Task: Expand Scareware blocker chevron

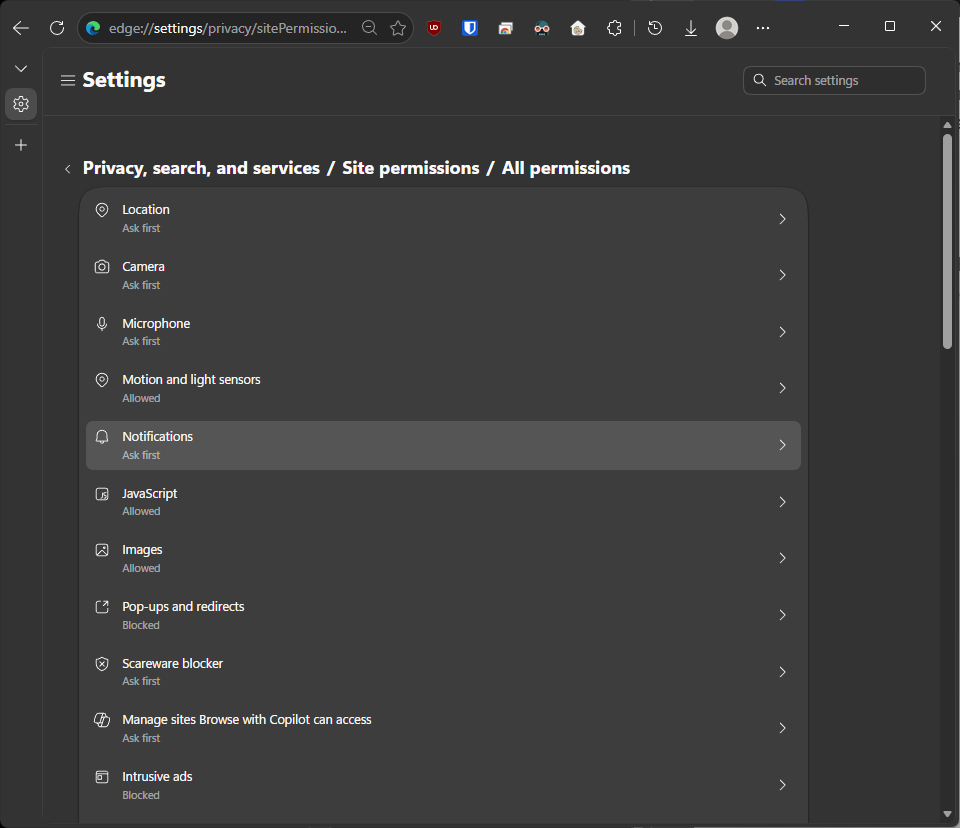Action: (782, 672)
